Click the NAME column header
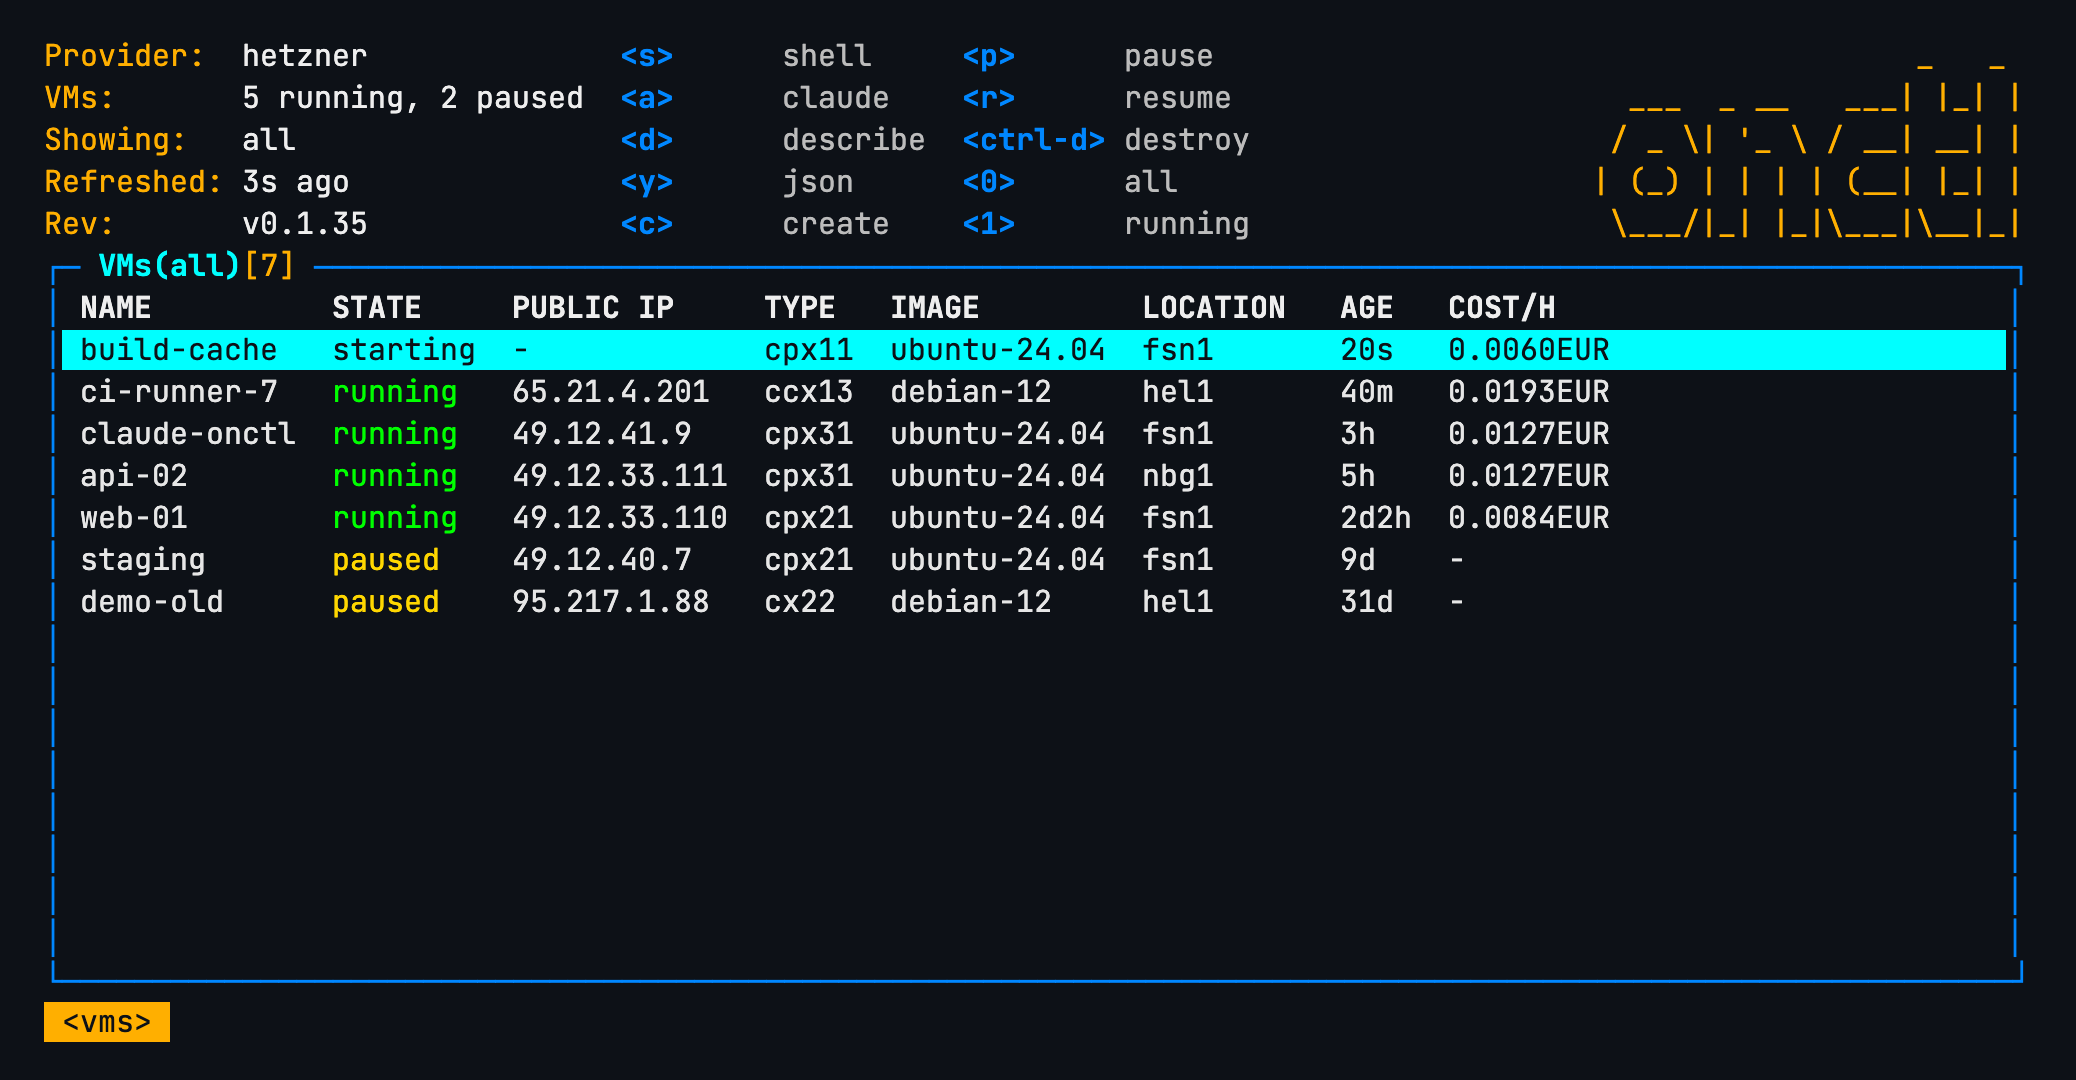2076x1080 pixels. point(115,308)
